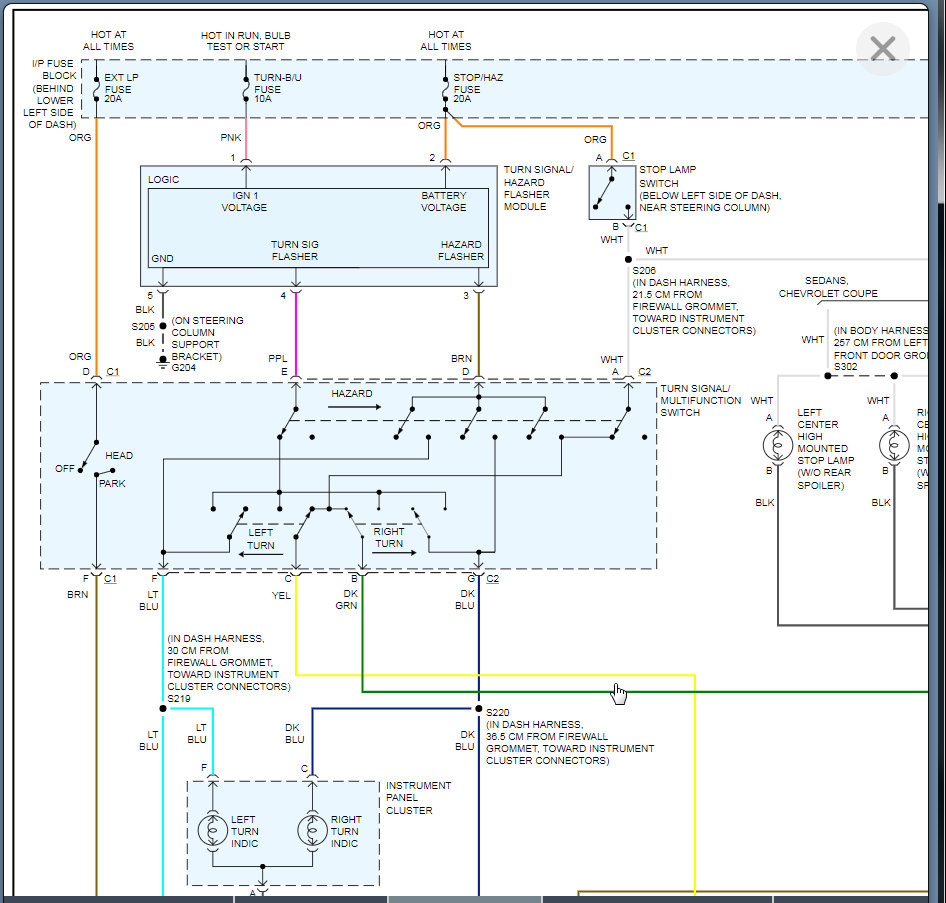Click the left center high mounted stop lamp symbol

pyautogui.click(x=778, y=446)
